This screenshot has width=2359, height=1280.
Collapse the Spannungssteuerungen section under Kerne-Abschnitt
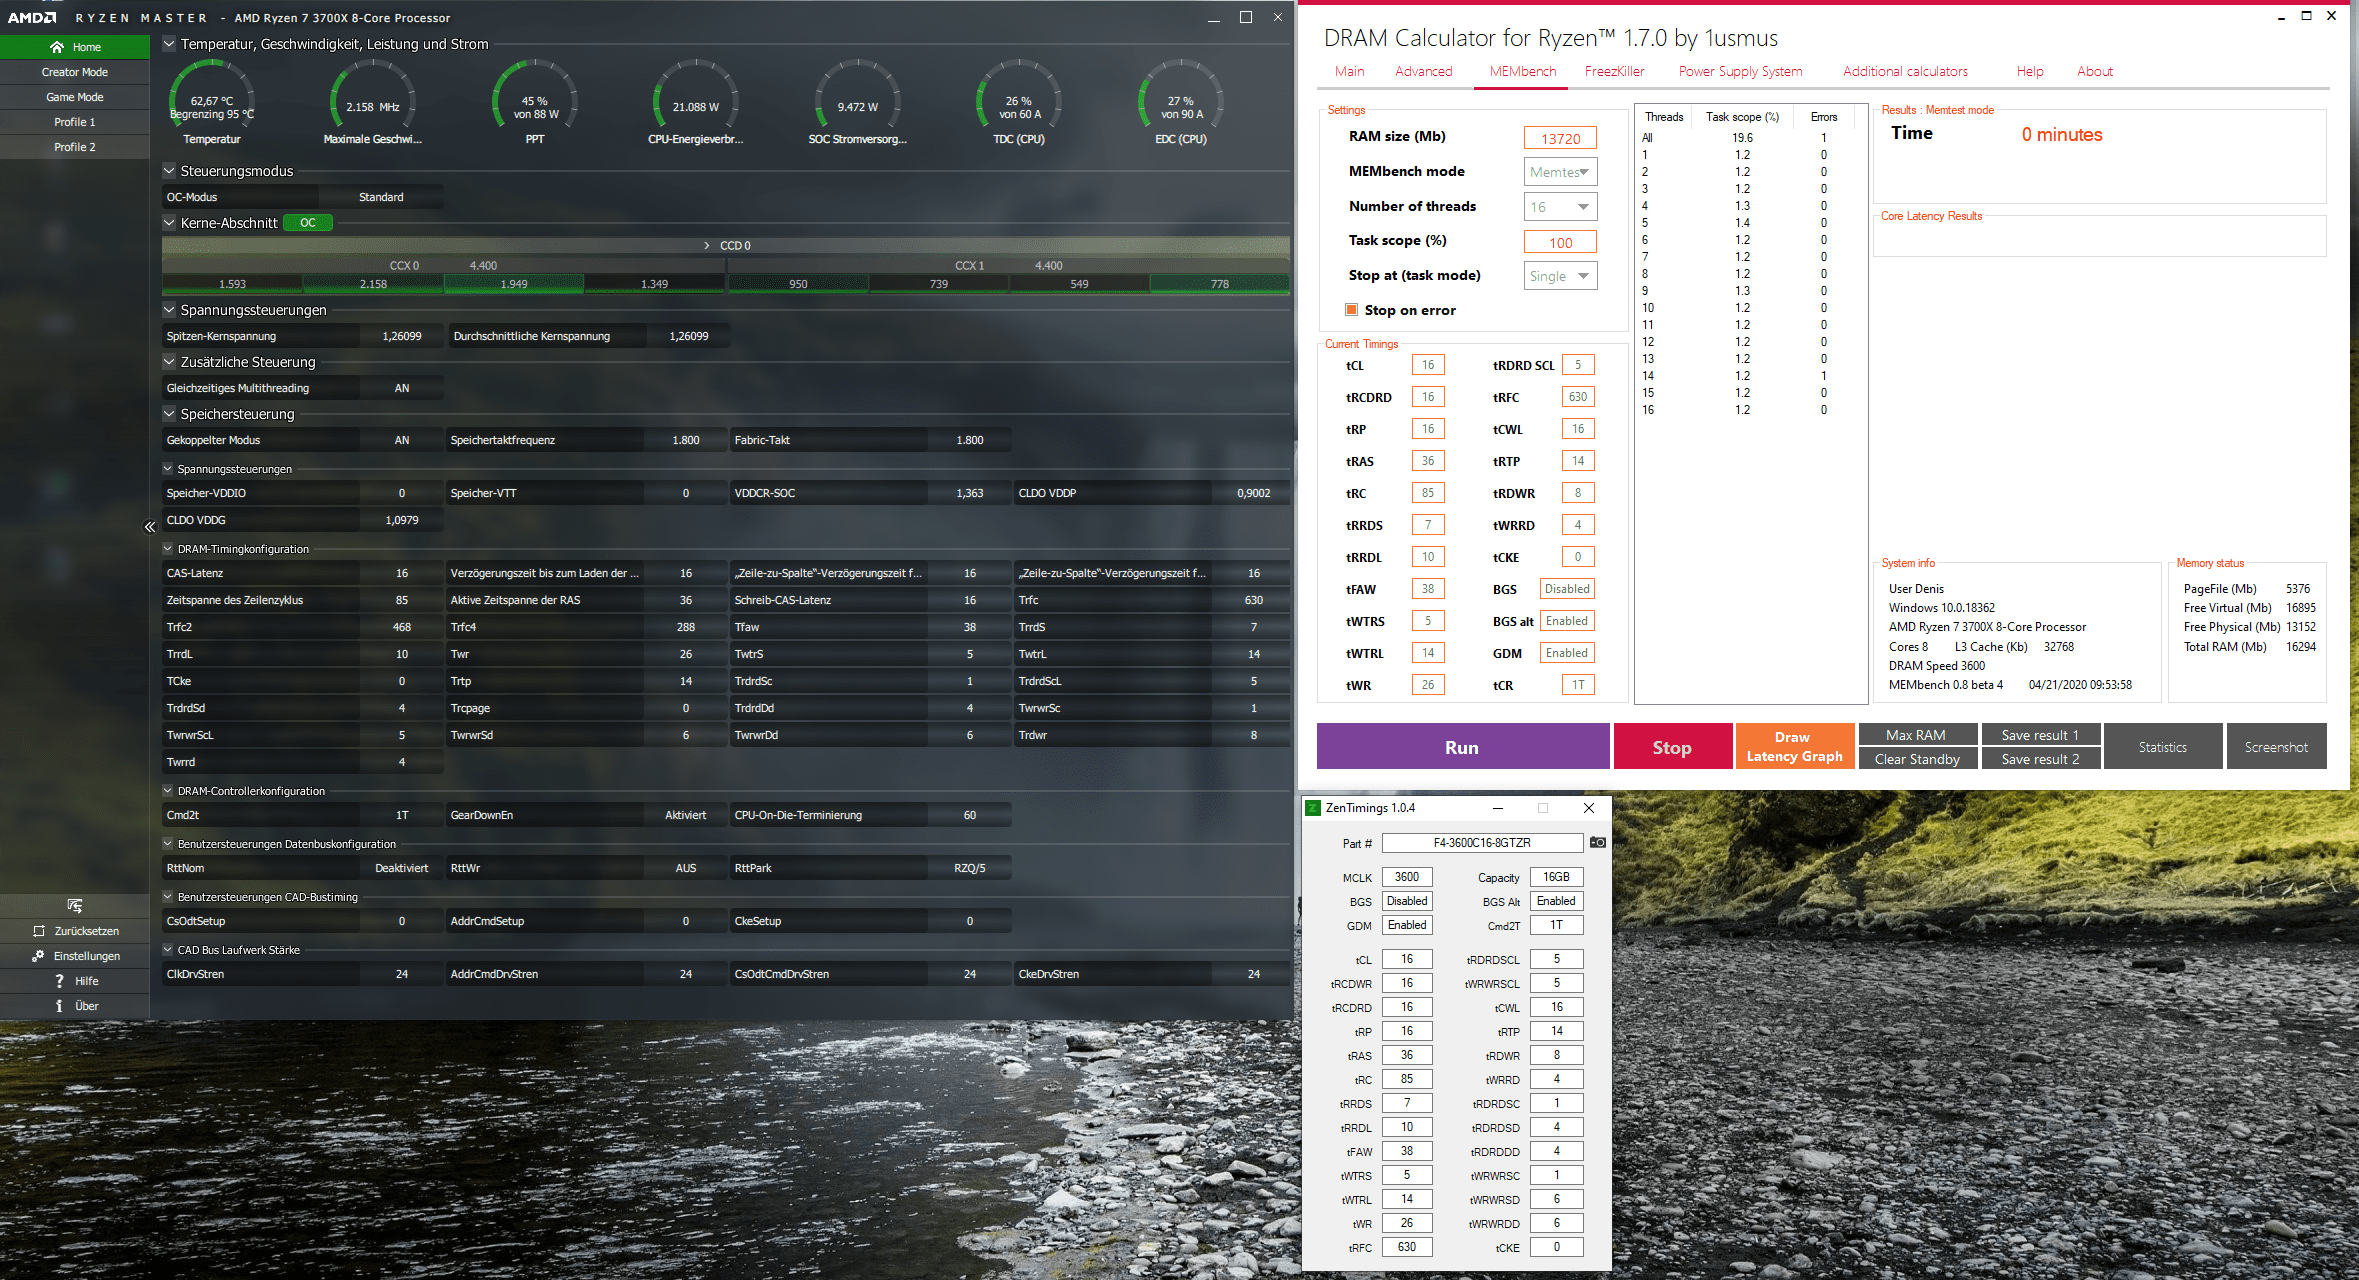[169, 310]
